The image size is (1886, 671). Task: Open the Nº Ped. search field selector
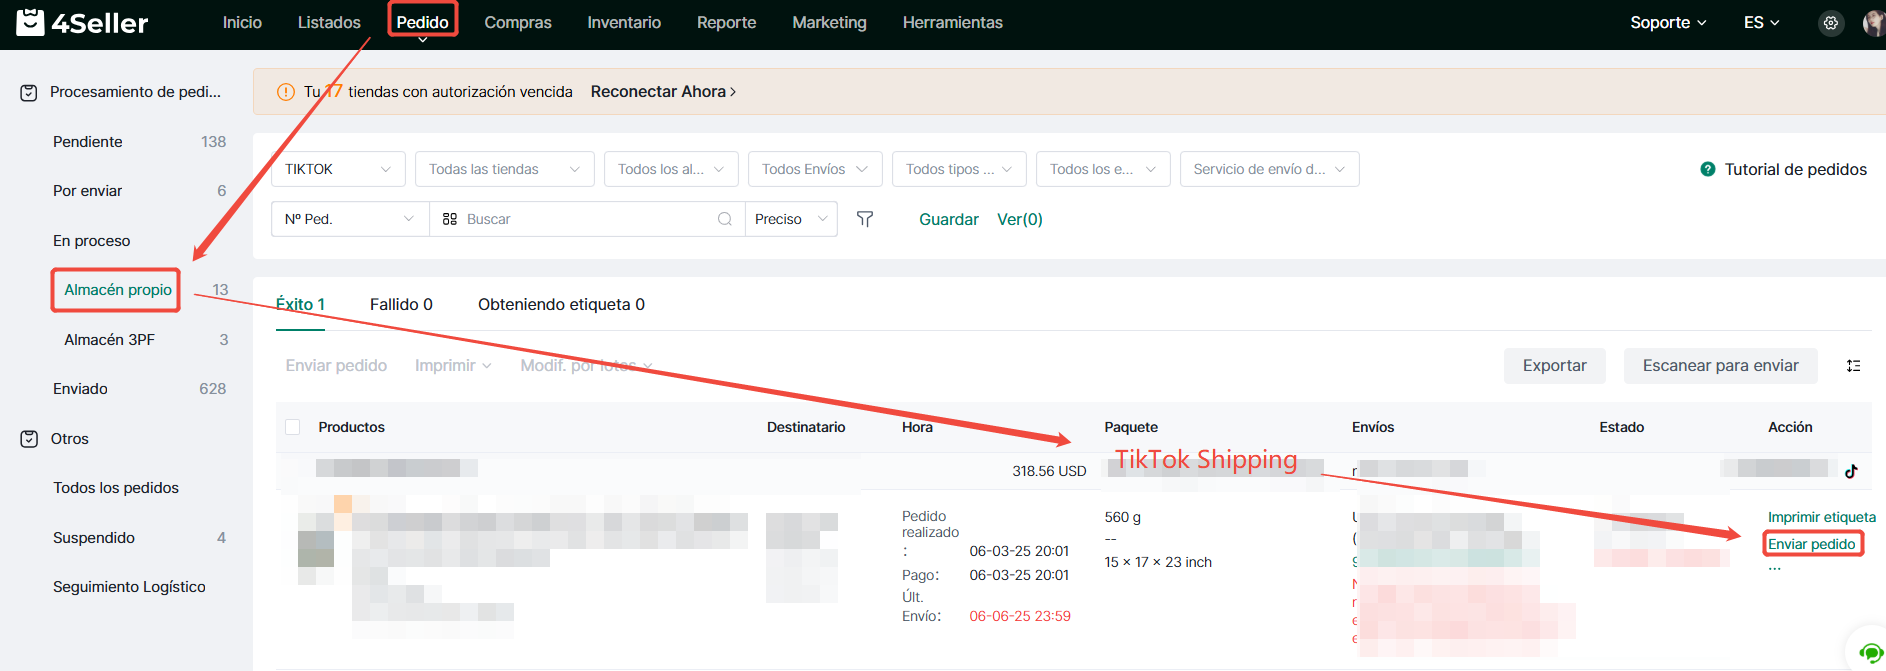[350, 219]
